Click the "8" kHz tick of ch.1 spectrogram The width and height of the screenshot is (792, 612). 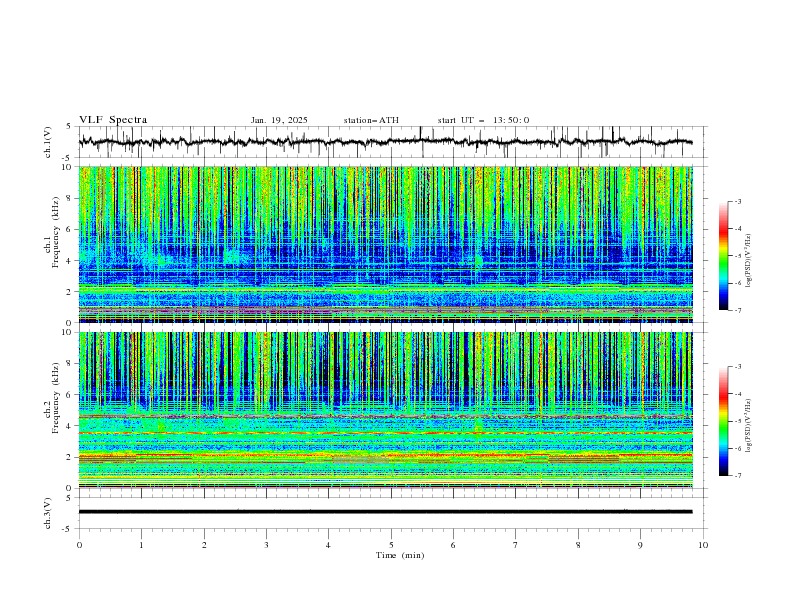(x=70, y=198)
